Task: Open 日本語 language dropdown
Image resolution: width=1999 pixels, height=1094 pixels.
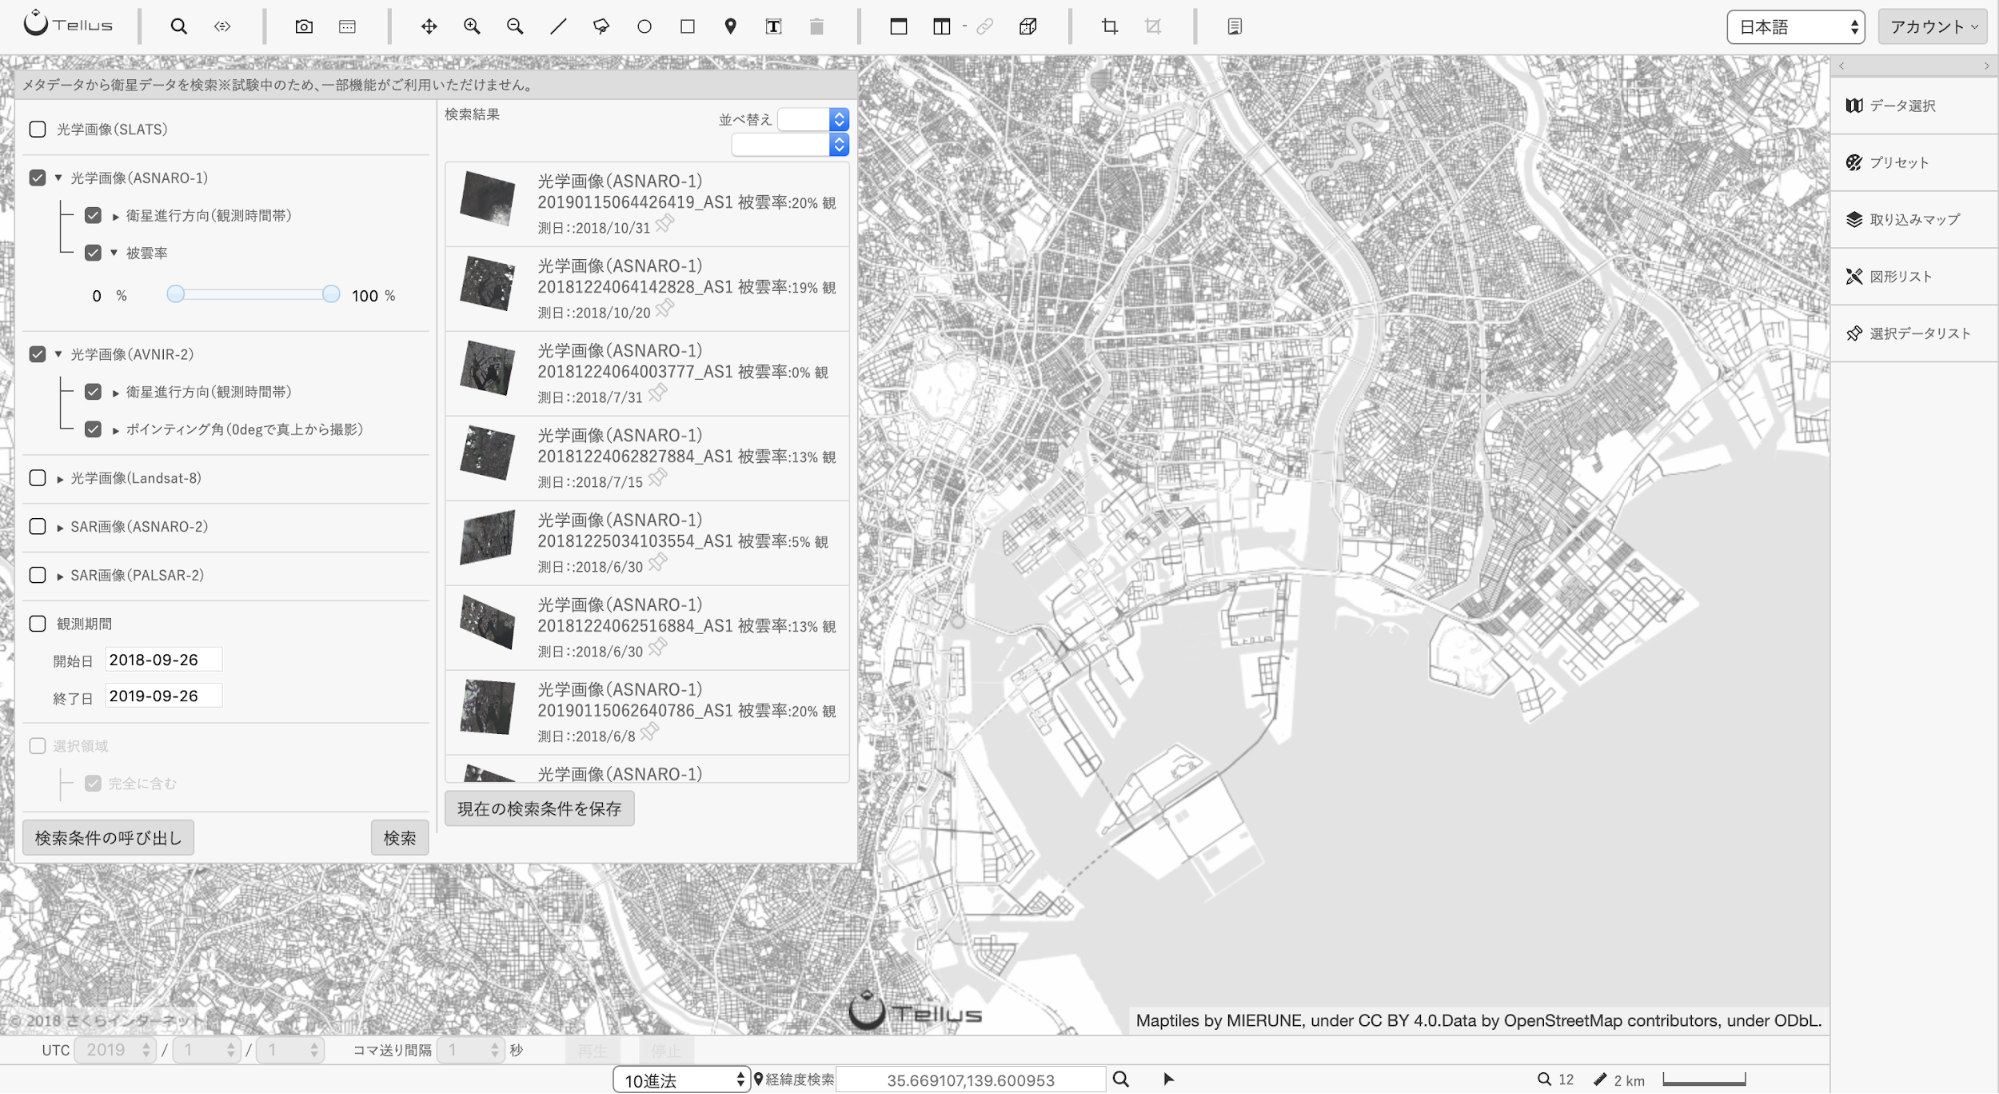Action: [x=1796, y=27]
